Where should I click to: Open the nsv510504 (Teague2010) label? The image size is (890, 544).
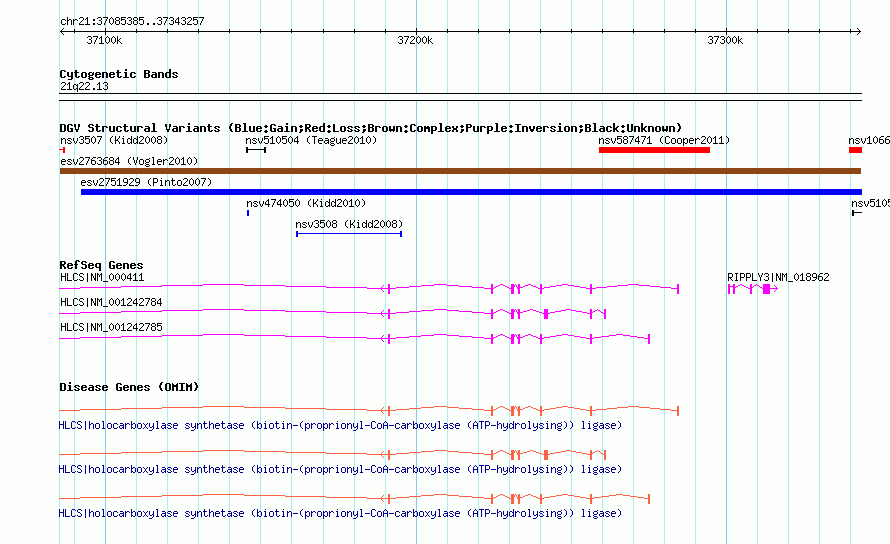coord(311,140)
